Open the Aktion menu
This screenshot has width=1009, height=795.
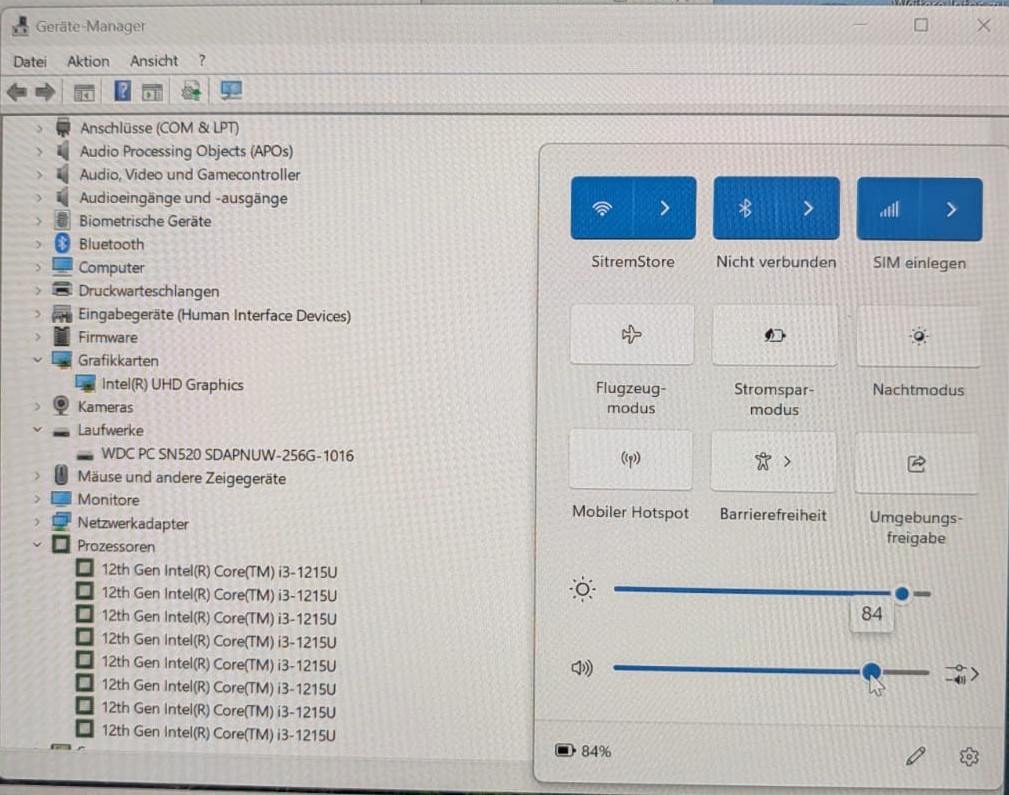pyautogui.click(x=88, y=61)
